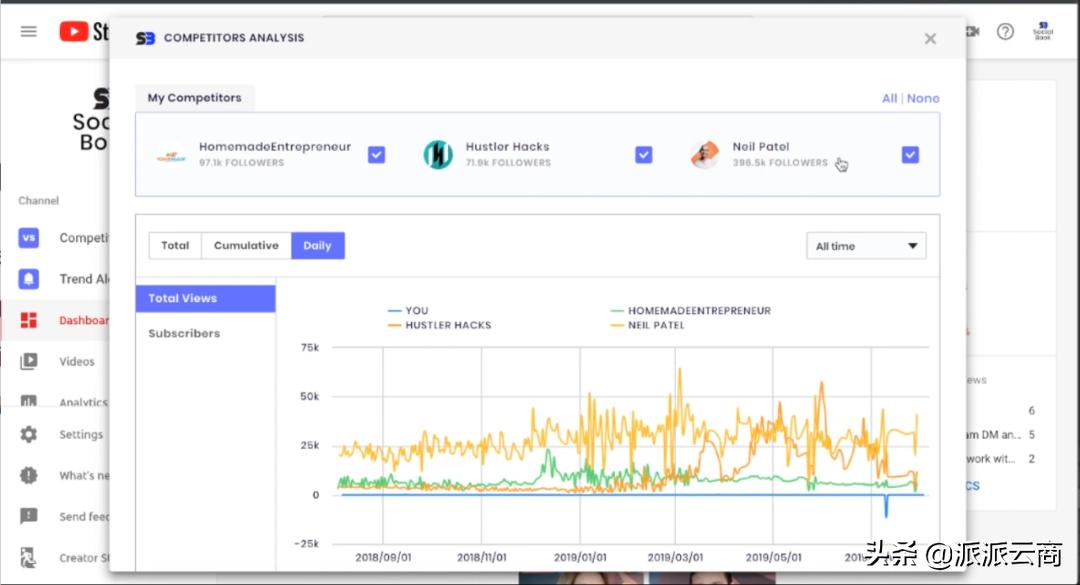
Task: Click the YouTube Help question mark icon
Action: pyautogui.click(x=1005, y=31)
